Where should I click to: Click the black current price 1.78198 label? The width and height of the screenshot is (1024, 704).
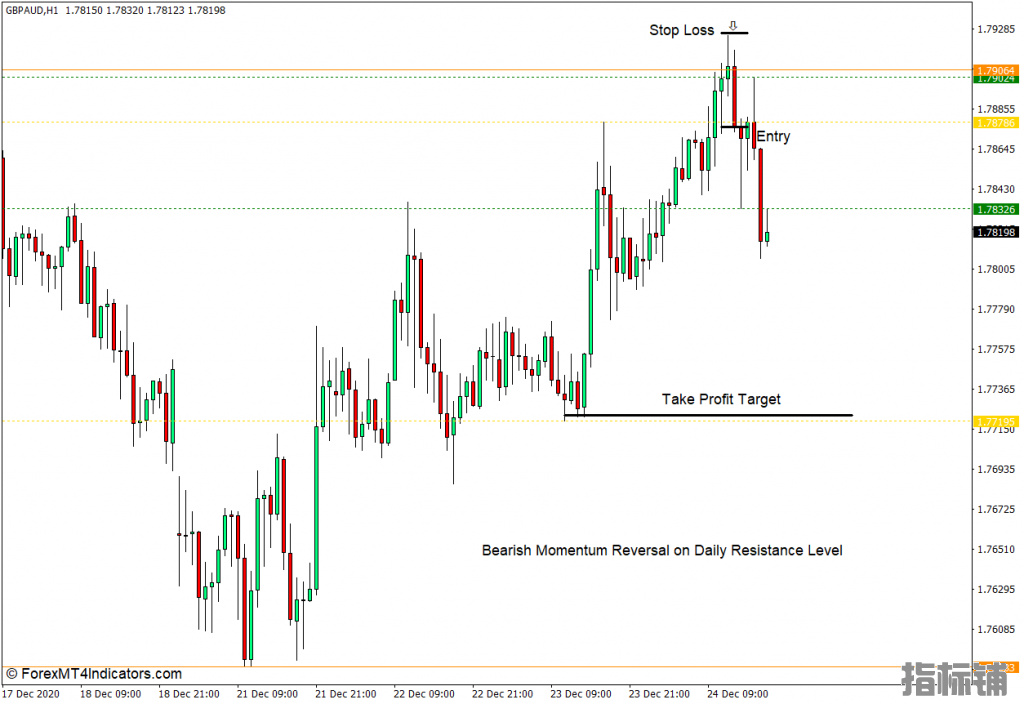point(995,232)
